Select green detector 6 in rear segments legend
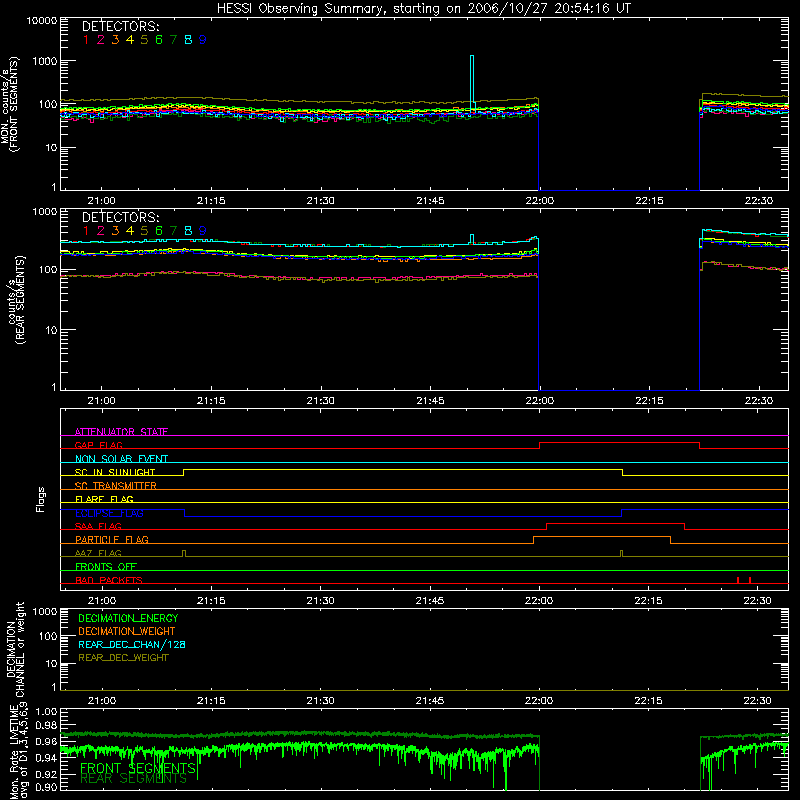The height and width of the screenshot is (800, 800). tap(159, 231)
